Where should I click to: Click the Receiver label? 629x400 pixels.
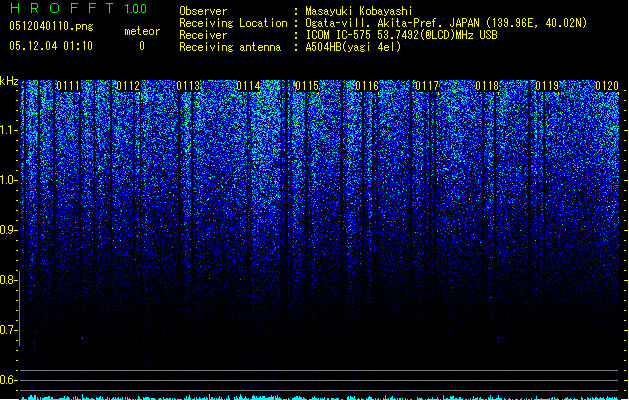point(203,35)
